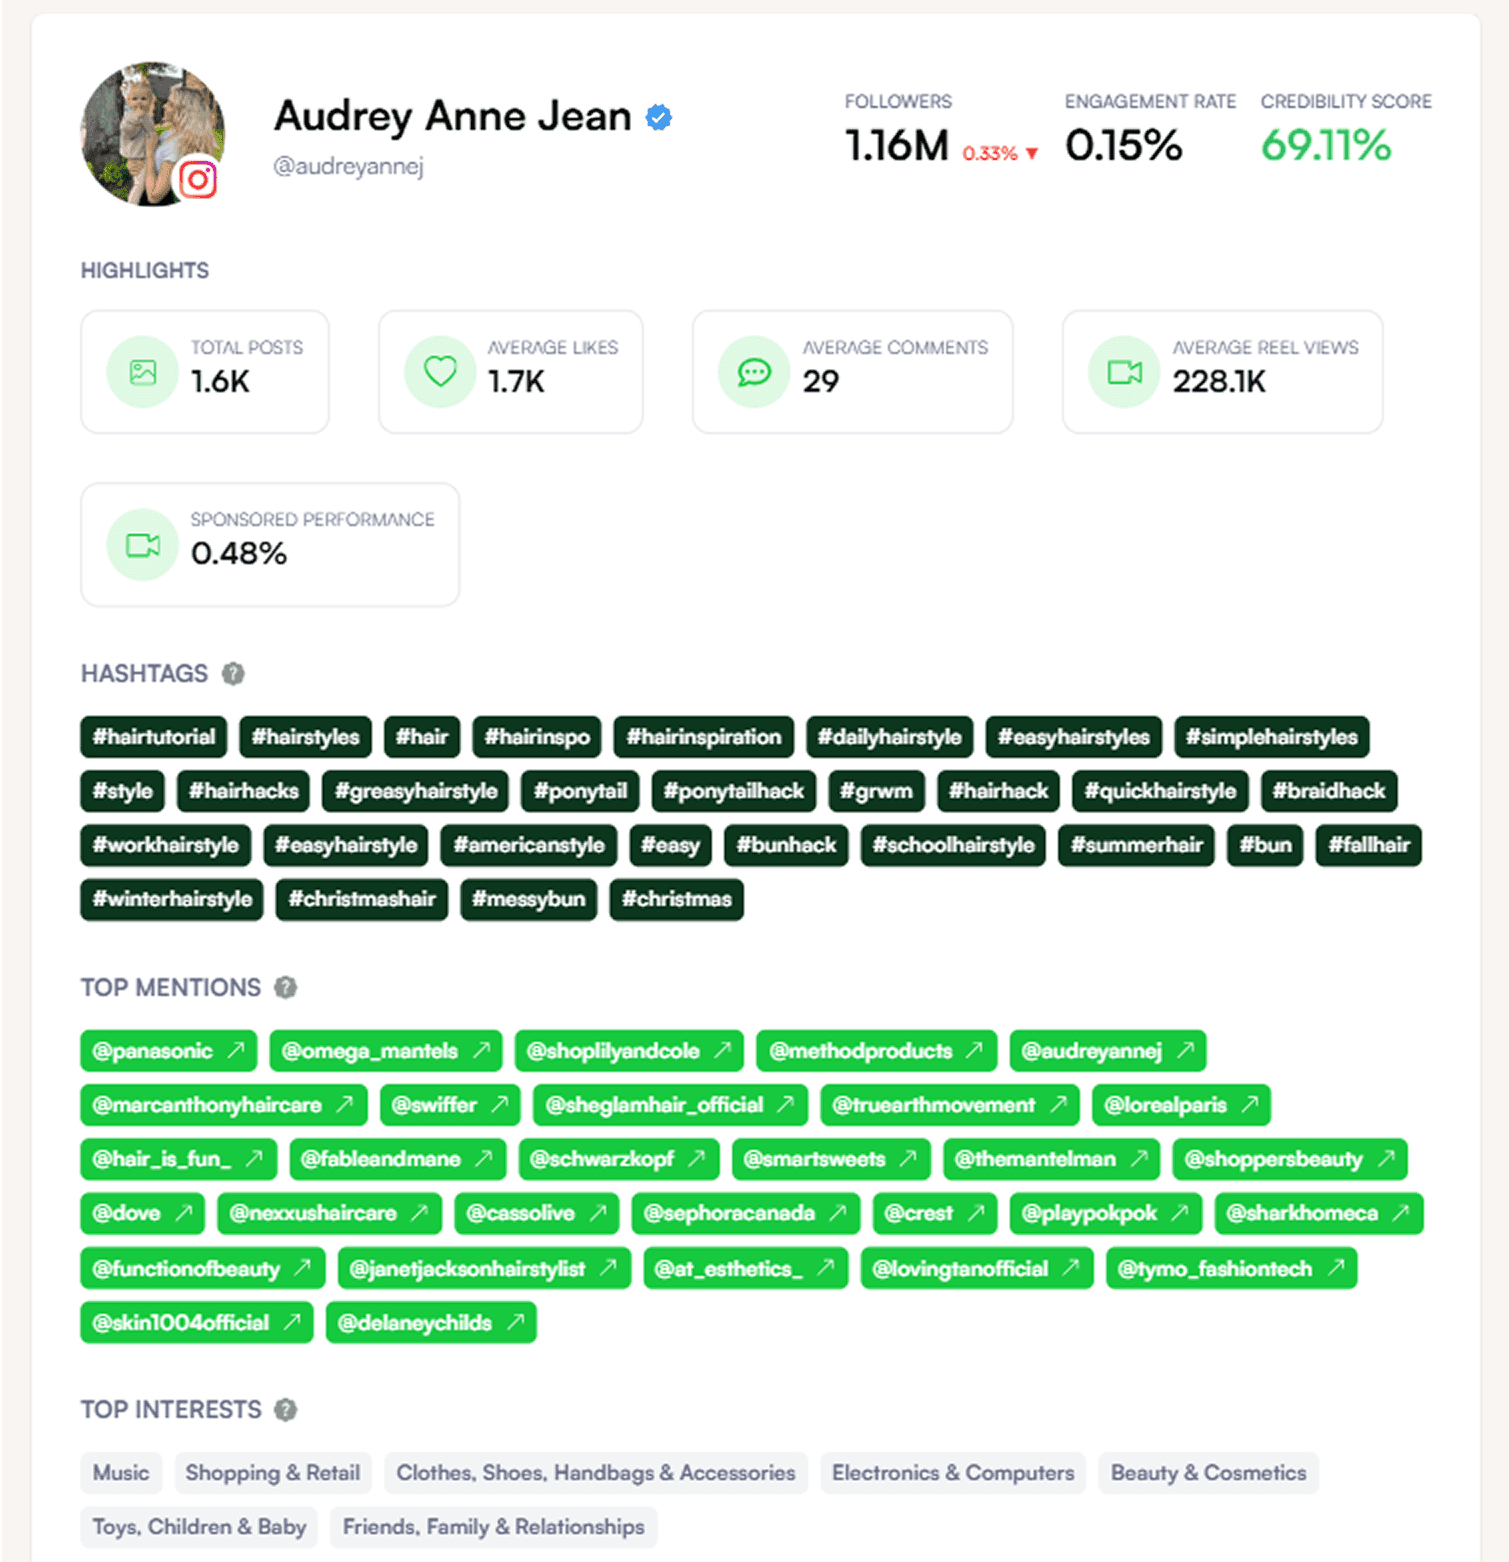Click the Sponsored Performance video icon

143,545
